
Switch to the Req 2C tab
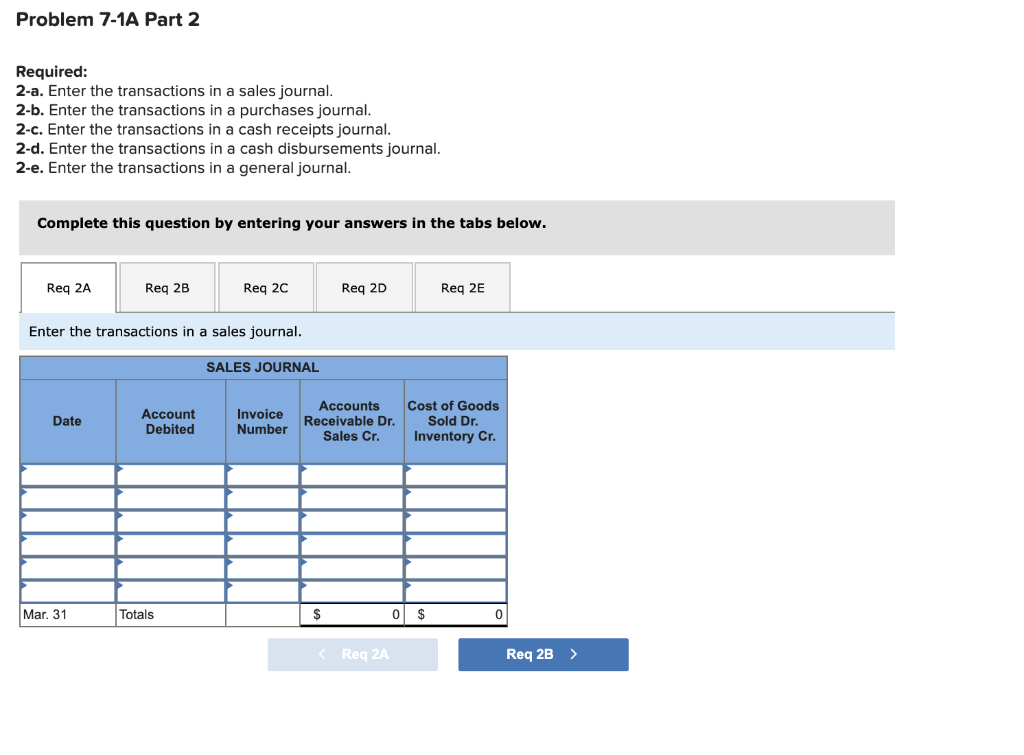(264, 287)
